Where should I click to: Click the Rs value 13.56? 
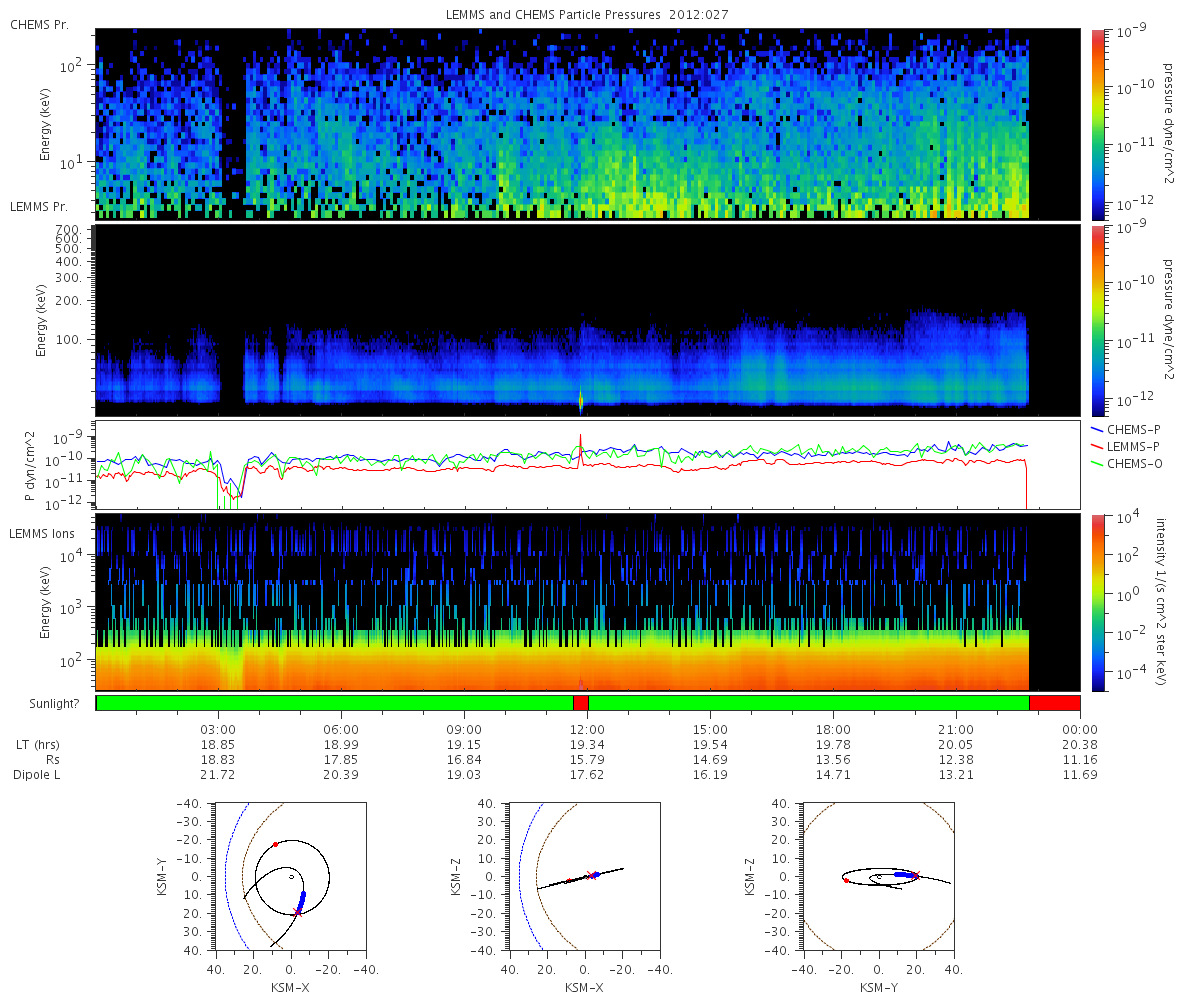coord(833,760)
